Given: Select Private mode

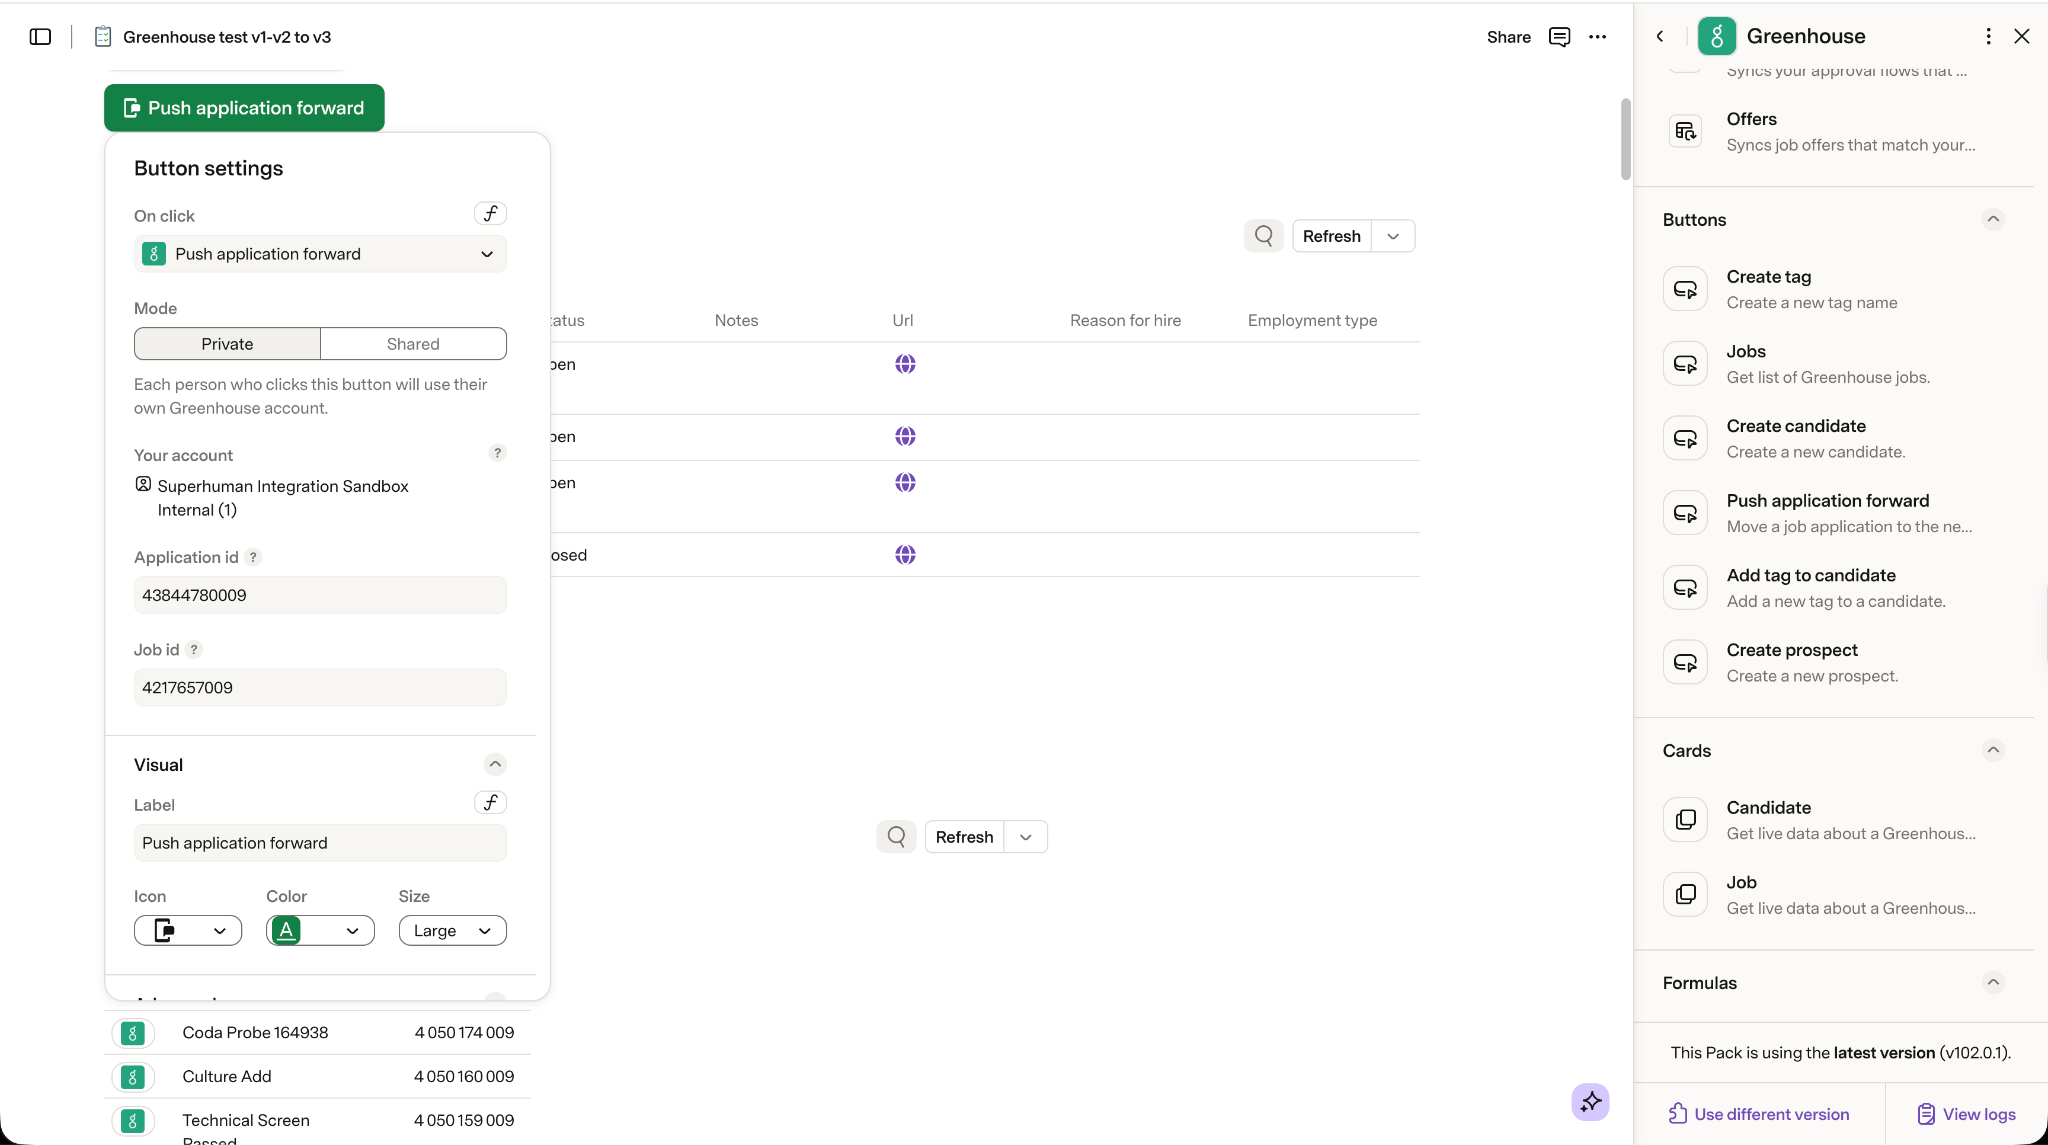Looking at the screenshot, I should tap(227, 344).
